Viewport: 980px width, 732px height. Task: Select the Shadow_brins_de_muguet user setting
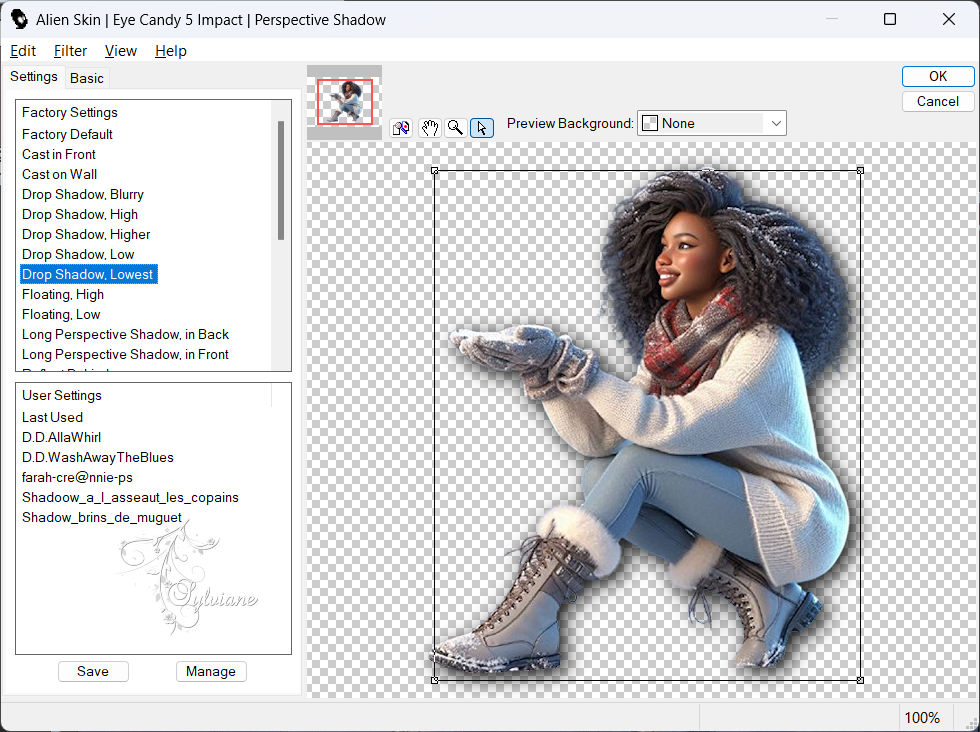point(102,518)
